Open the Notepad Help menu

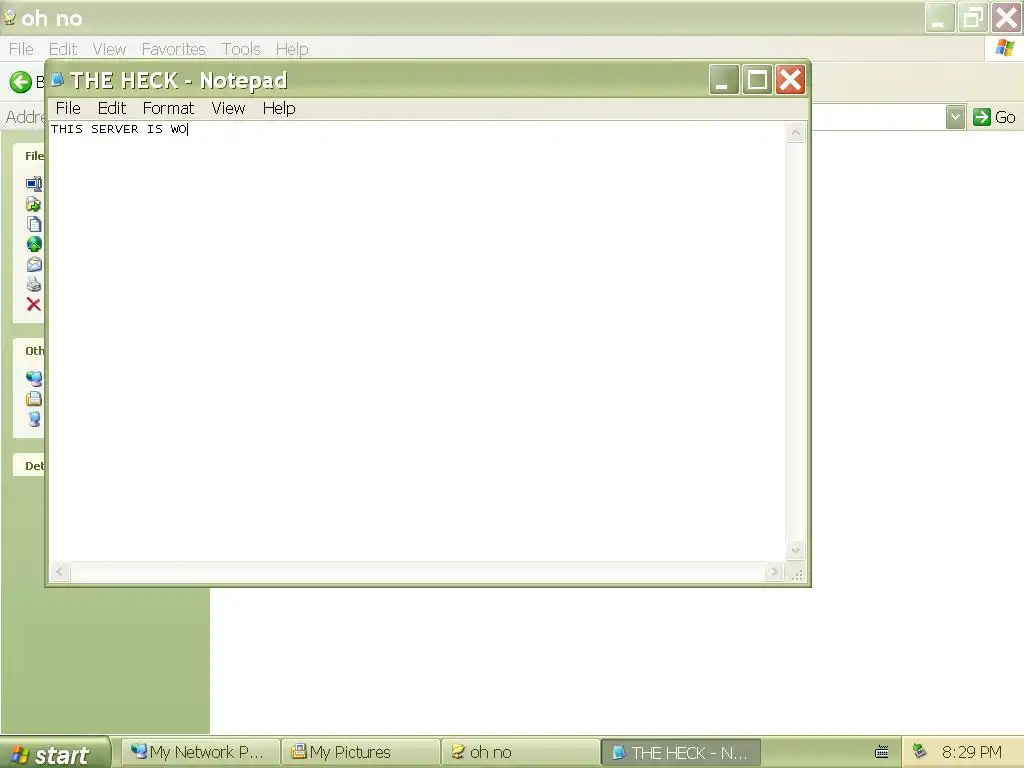pyautogui.click(x=279, y=108)
